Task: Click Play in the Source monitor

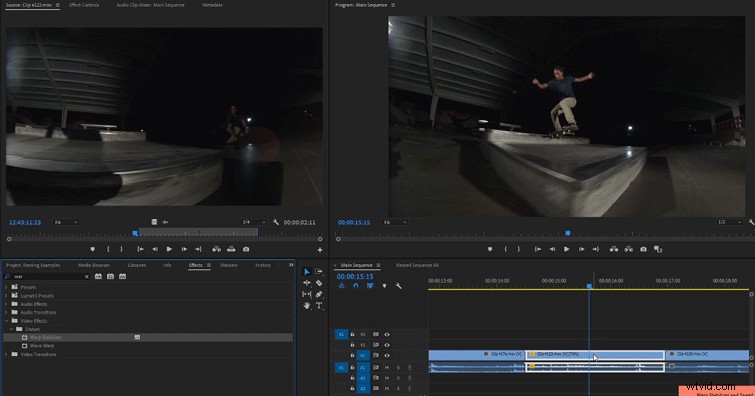Action: [169, 249]
